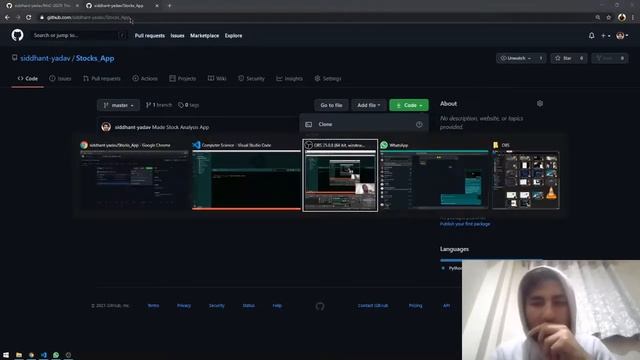Star the repository
Image resolution: width=640 pixels, height=360 pixels.
(x=563, y=58)
